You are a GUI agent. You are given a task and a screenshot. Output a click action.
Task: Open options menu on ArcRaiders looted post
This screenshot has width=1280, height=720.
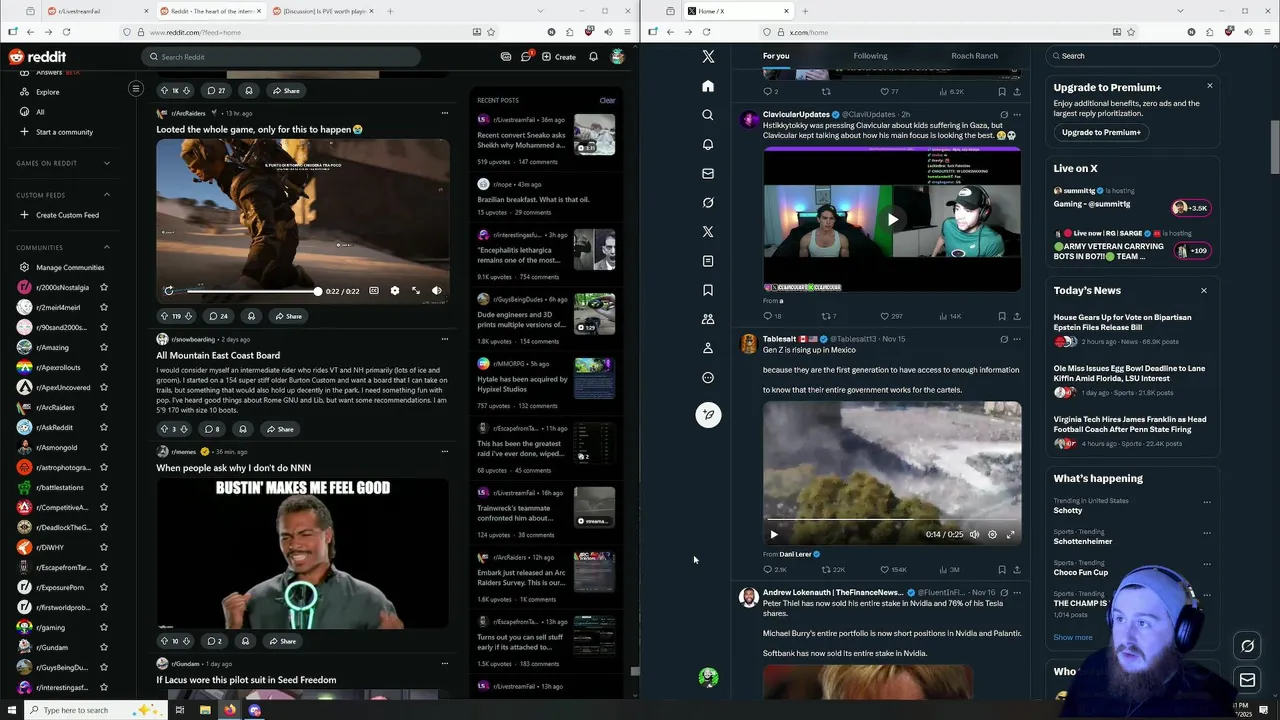[x=445, y=113]
